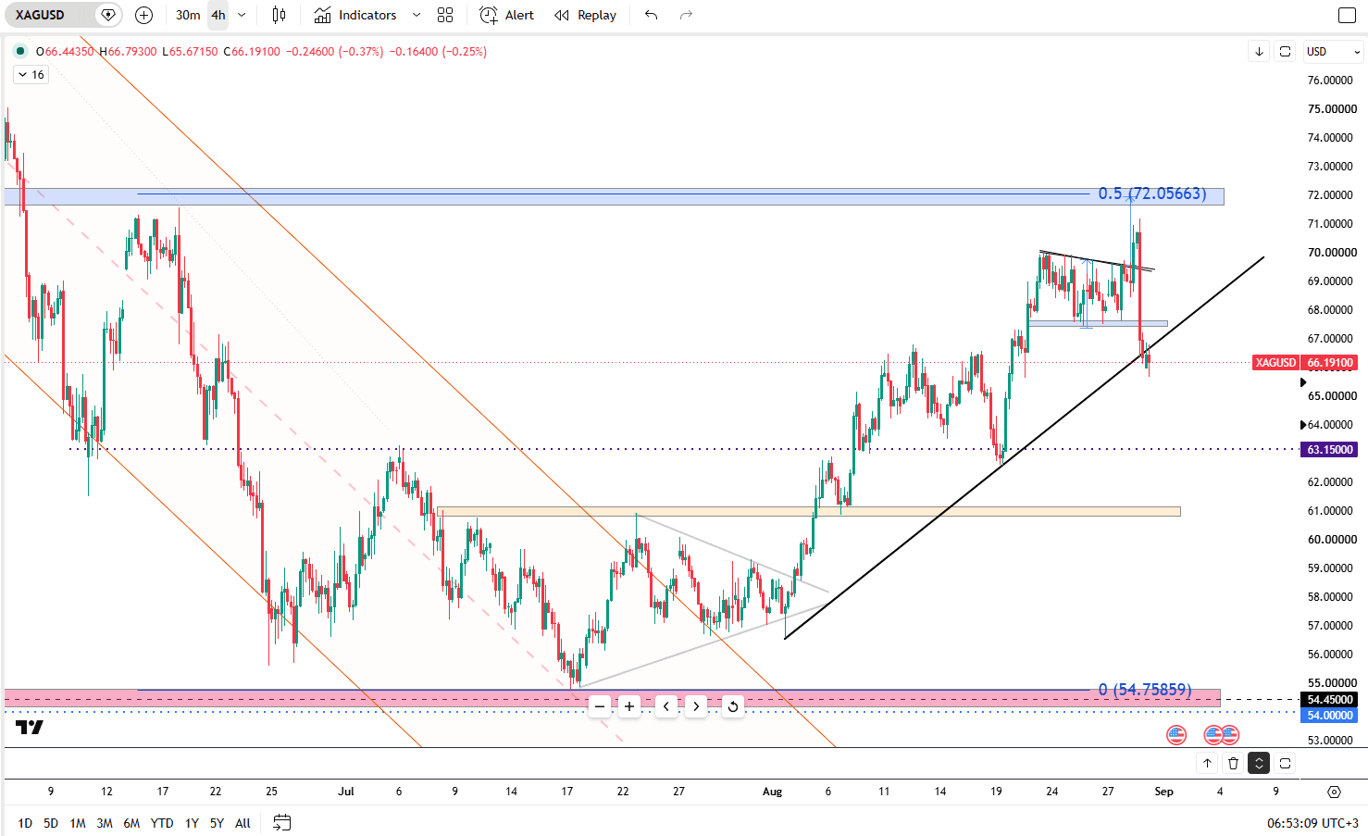
Task: Click the up-arrow button beside the trash
Action: (1207, 763)
